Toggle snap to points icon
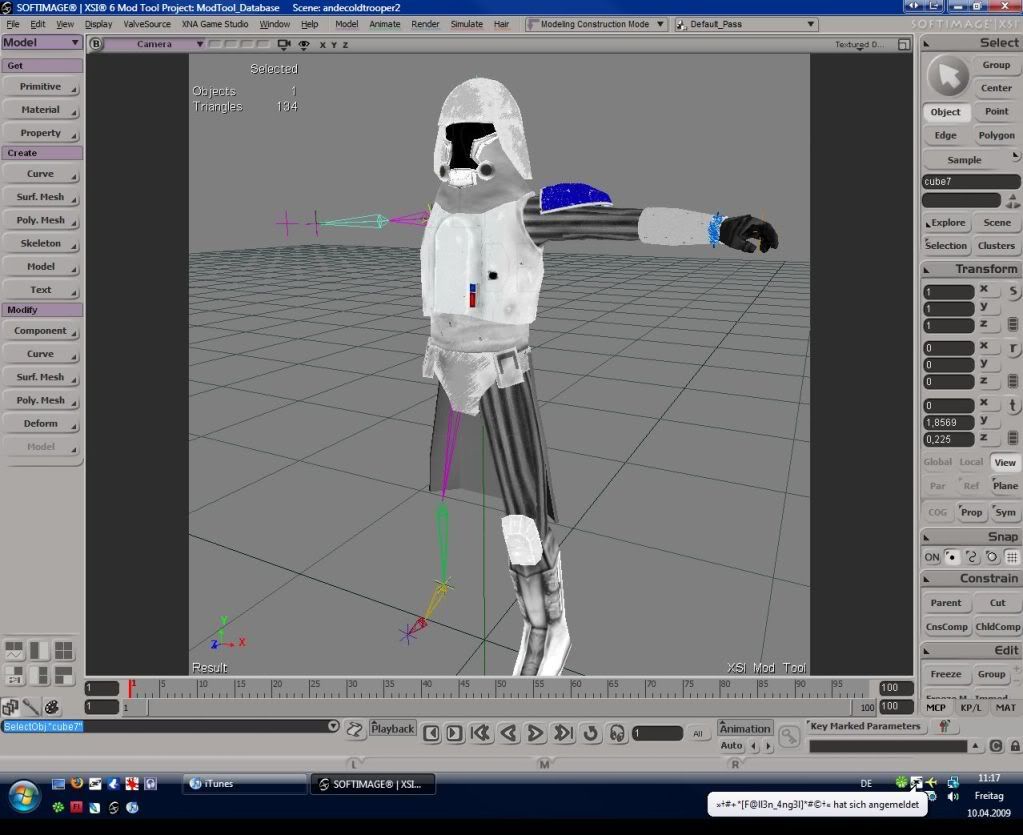This screenshot has width=1023, height=835. tap(952, 557)
